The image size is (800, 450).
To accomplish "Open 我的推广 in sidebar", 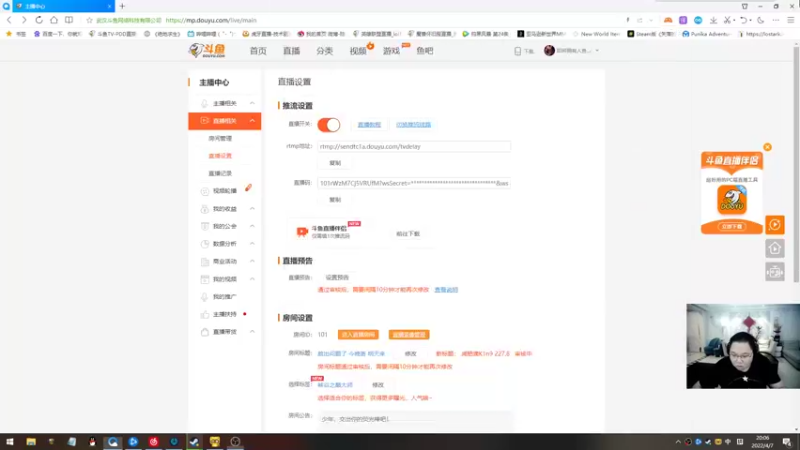I will tap(224, 296).
